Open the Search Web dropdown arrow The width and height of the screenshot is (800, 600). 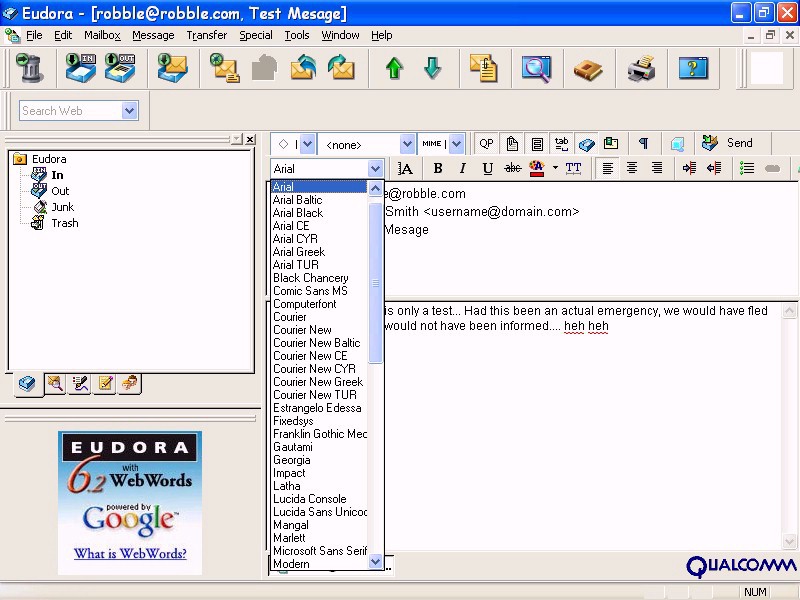[130, 111]
